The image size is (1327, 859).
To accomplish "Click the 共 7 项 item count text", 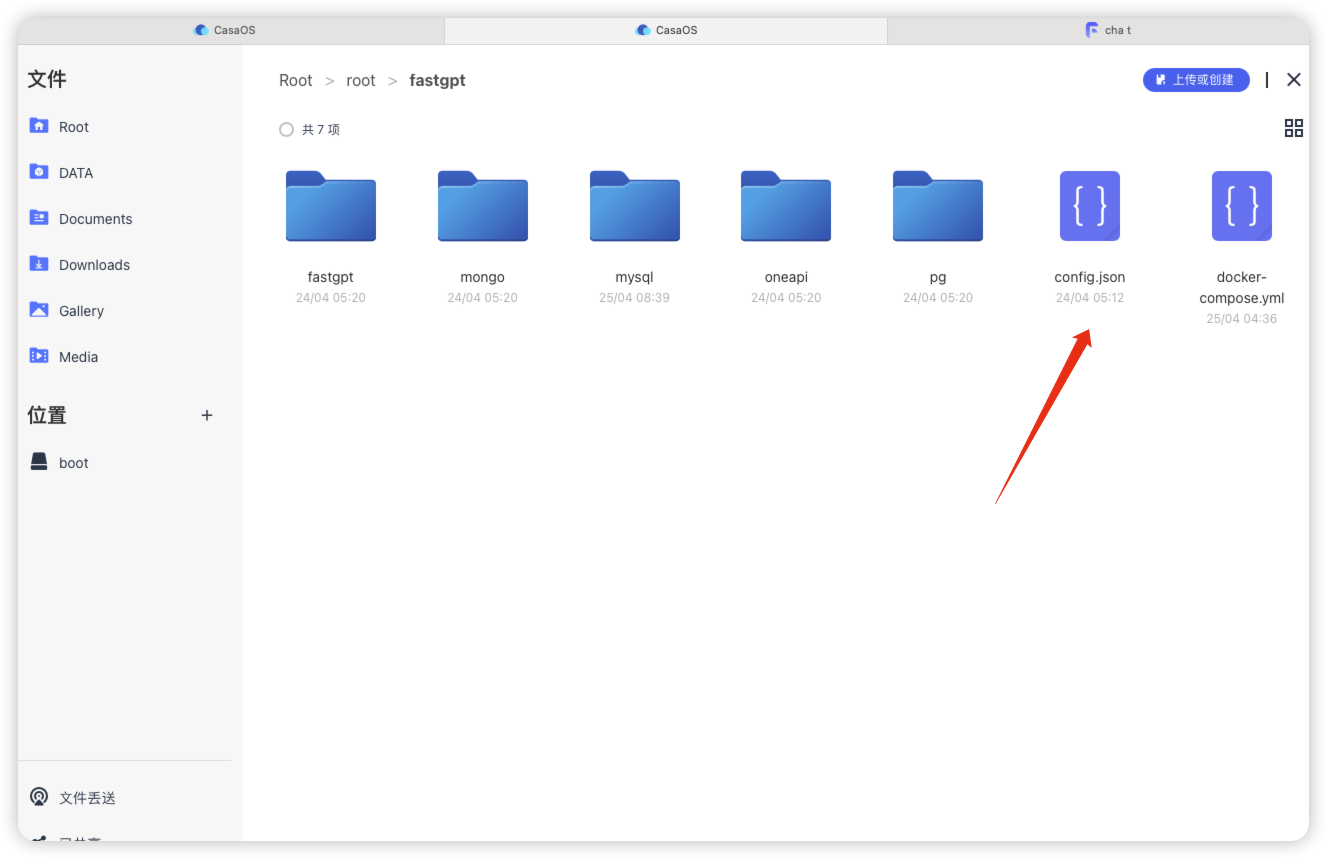I will [321, 130].
